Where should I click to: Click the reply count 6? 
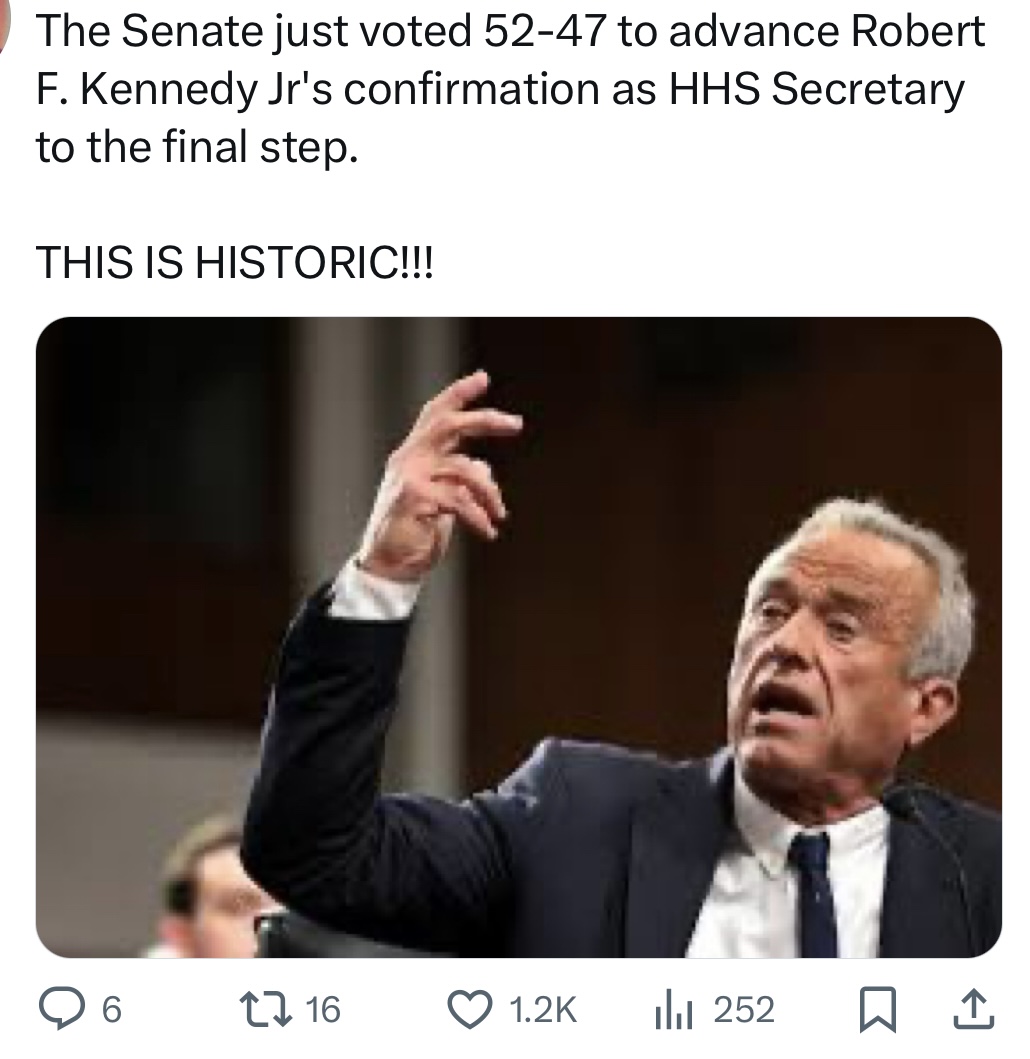(x=112, y=1011)
